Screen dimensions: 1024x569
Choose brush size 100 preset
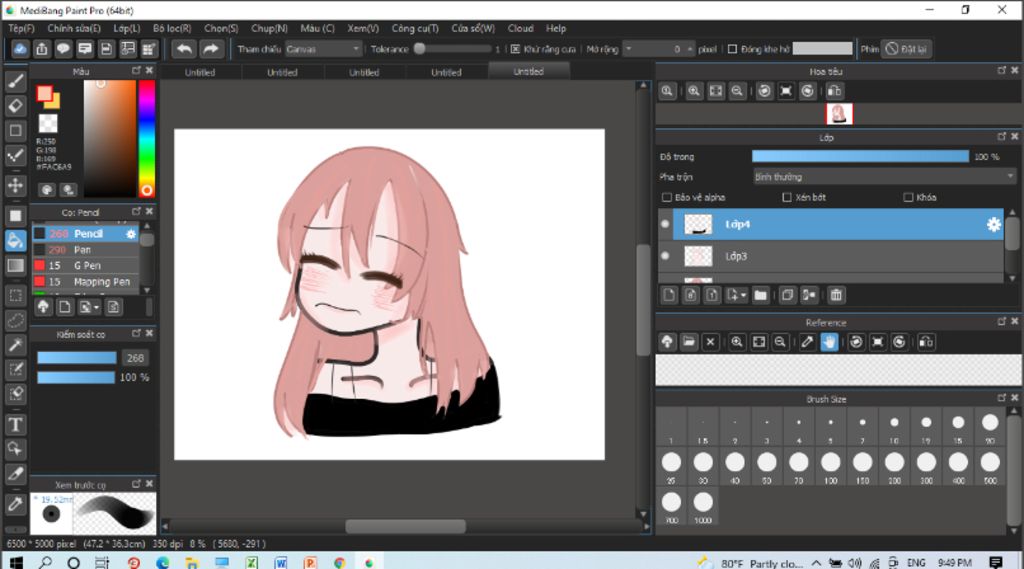pyautogui.click(x=831, y=466)
